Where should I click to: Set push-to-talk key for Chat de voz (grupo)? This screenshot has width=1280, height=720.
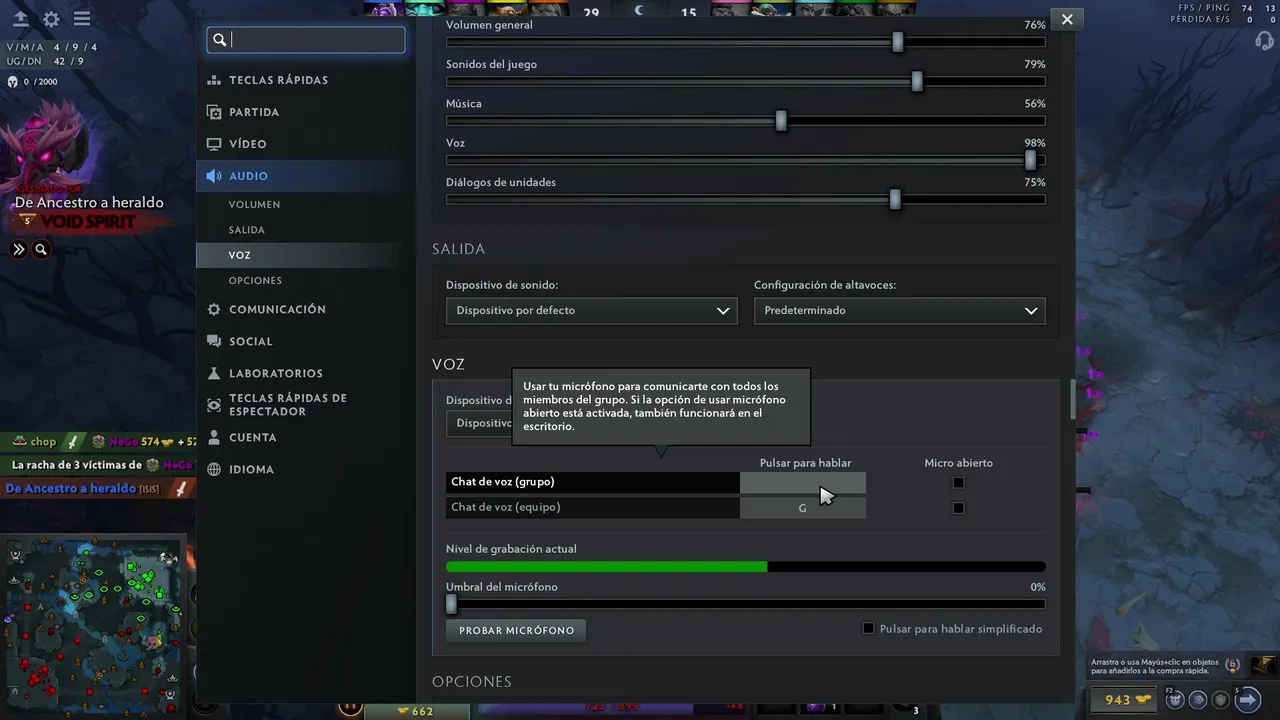pos(803,482)
